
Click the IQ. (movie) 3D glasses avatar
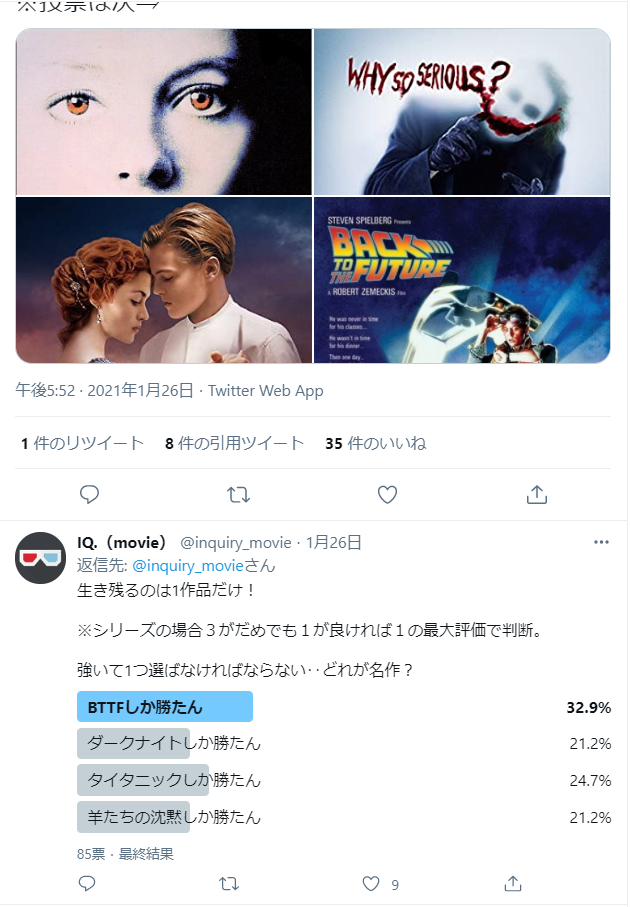pyautogui.click(x=40, y=558)
